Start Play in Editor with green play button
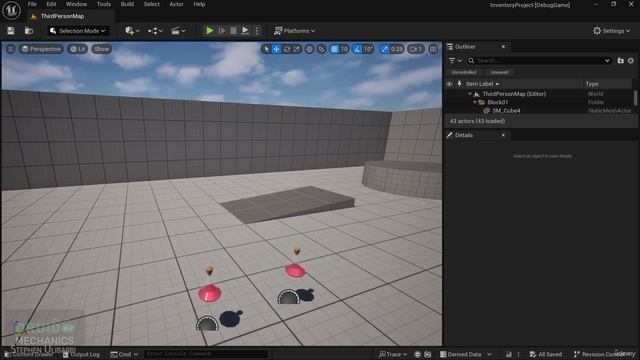This screenshot has height=360, width=640. (209, 31)
